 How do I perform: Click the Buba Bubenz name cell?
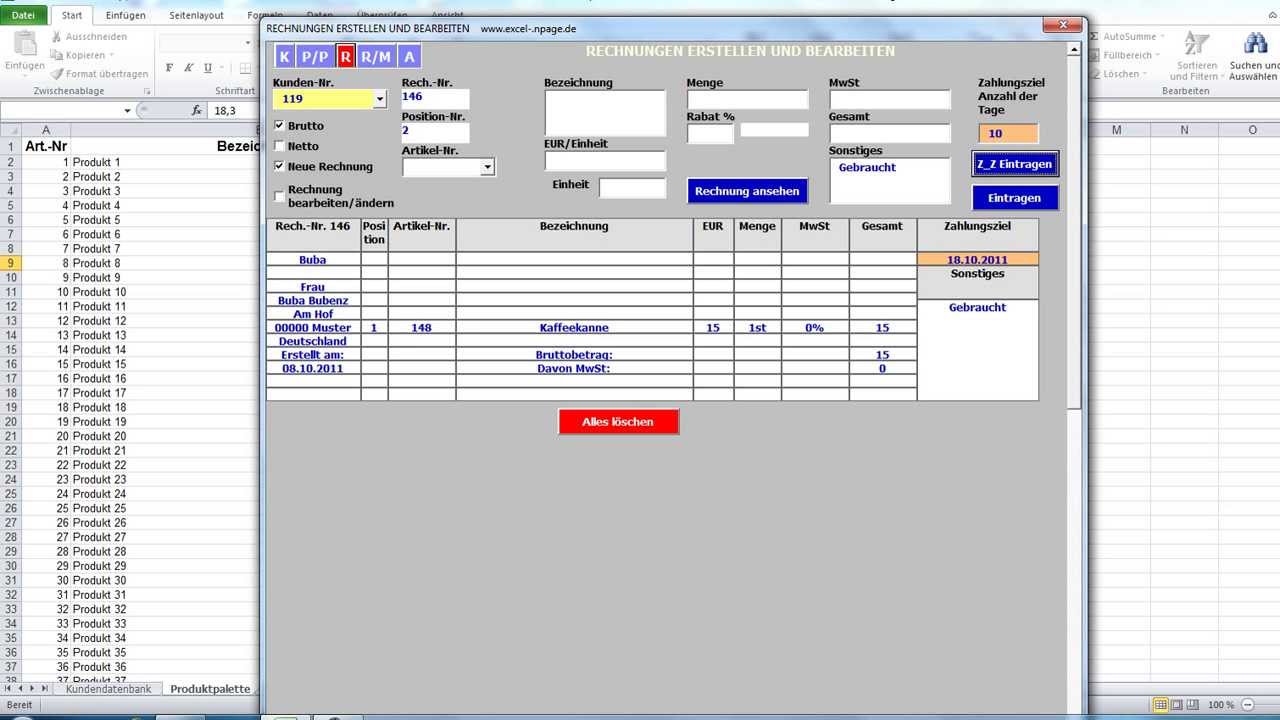pyautogui.click(x=313, y=301)
